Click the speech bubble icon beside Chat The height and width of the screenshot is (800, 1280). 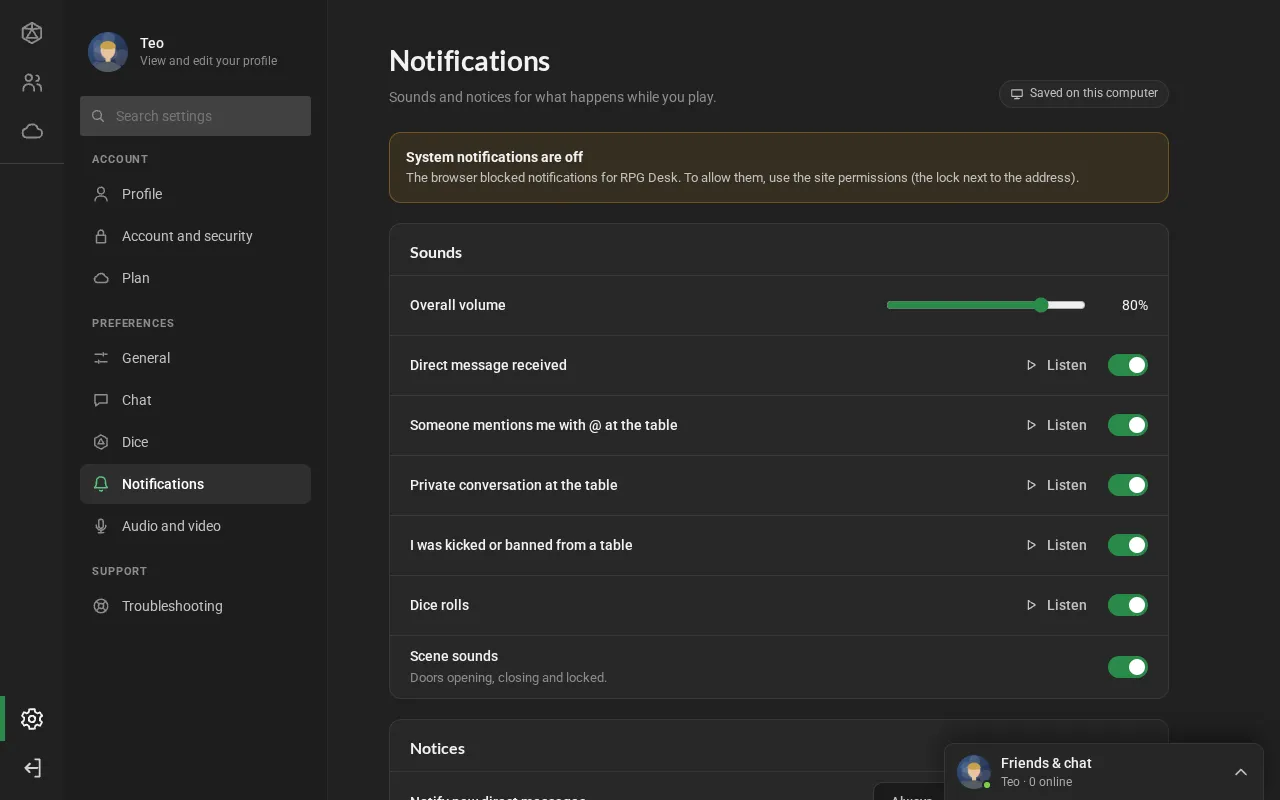coord(101,400)
